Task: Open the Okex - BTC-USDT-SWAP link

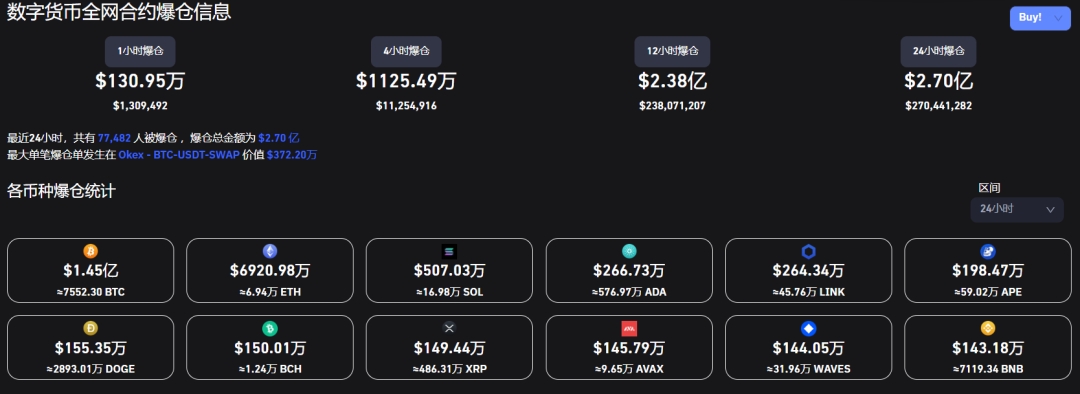Action: point(179,155)
